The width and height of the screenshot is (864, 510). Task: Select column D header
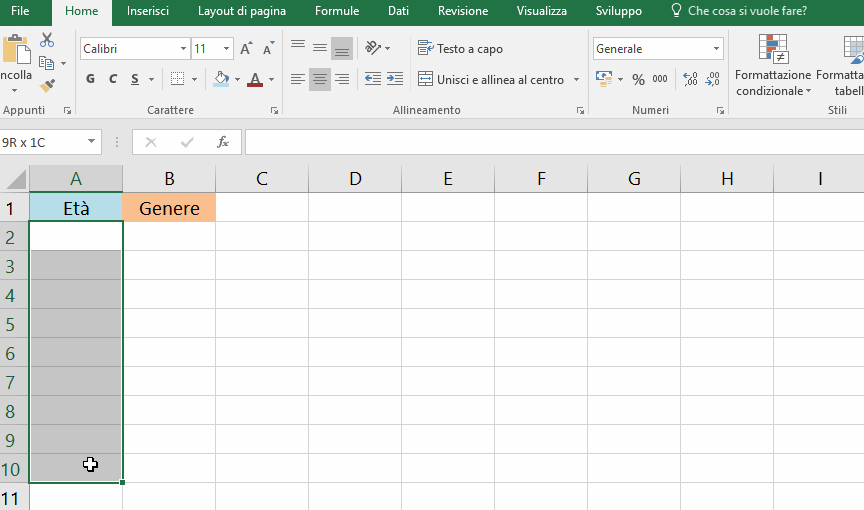[x=355, y=178]
